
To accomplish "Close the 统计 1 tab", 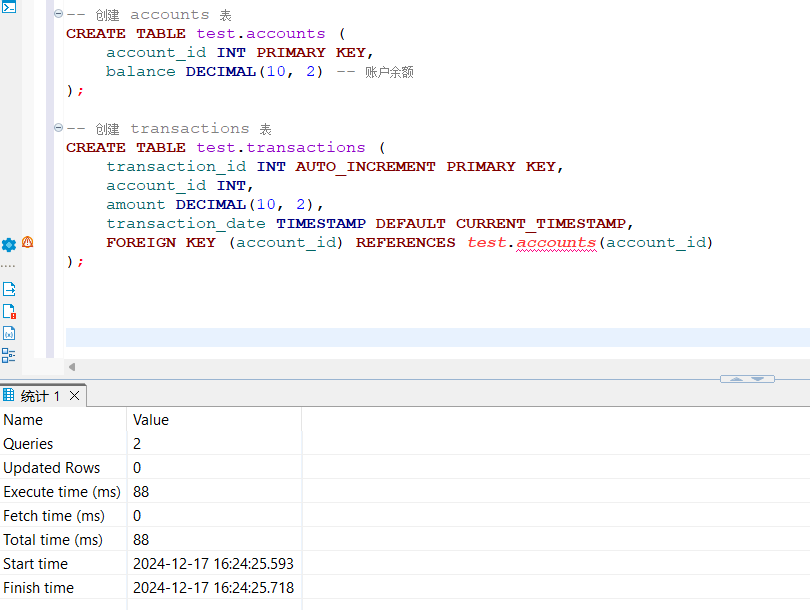I will point(74,396).
